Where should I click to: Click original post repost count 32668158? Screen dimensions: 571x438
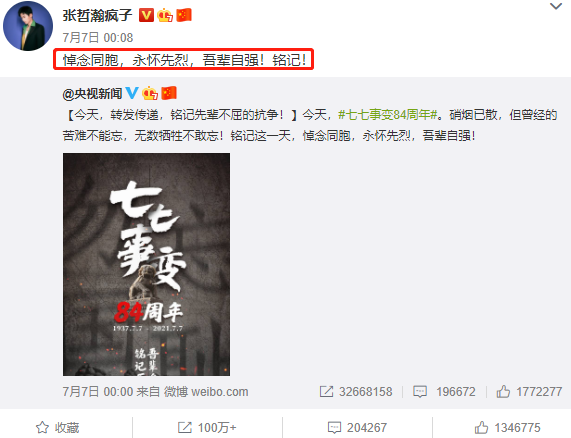[x=356, y=392]
